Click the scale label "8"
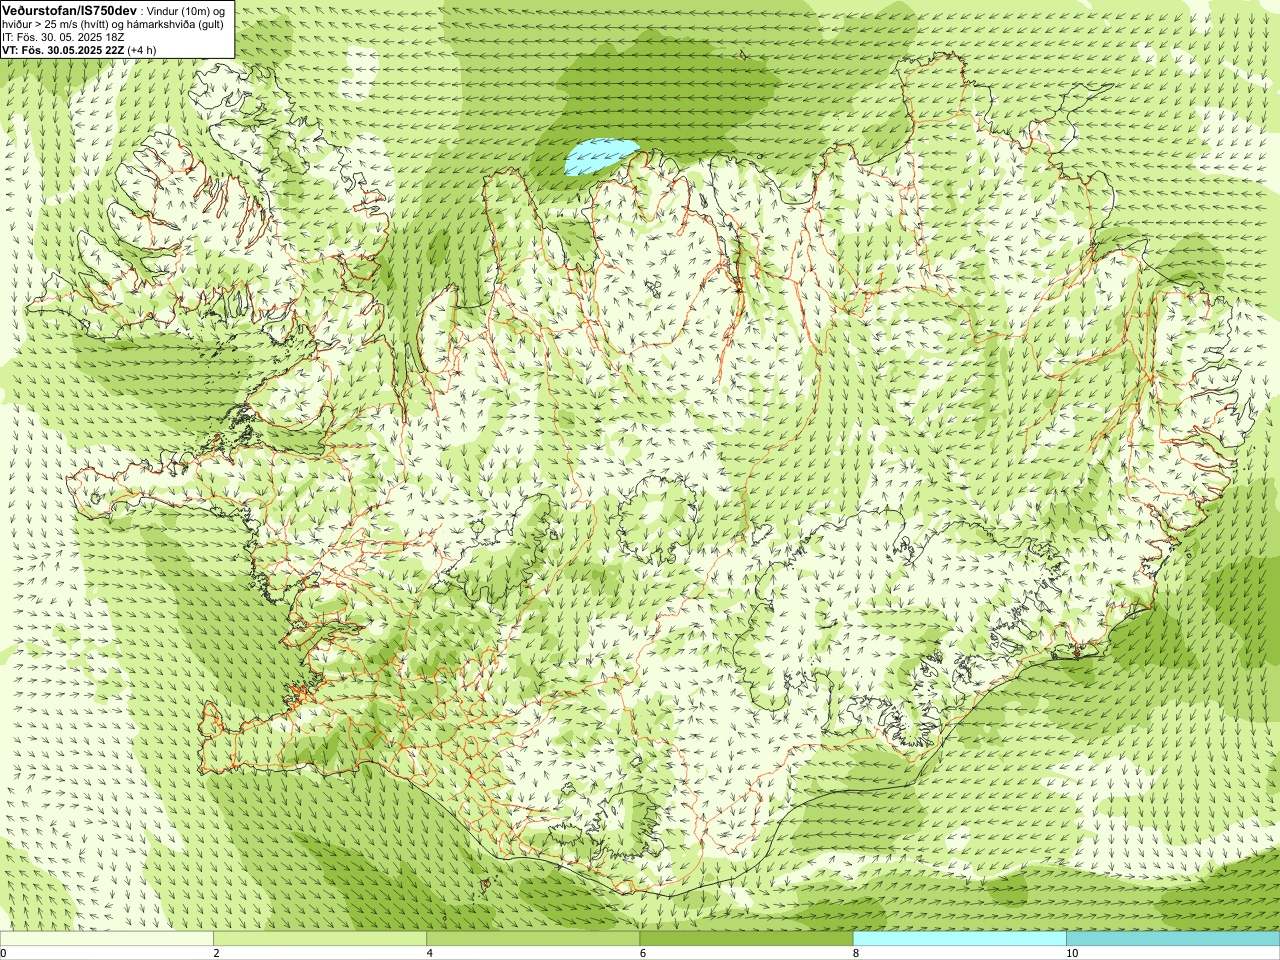Viewport: 1280px width, 960px height. [x=856, y=953]
